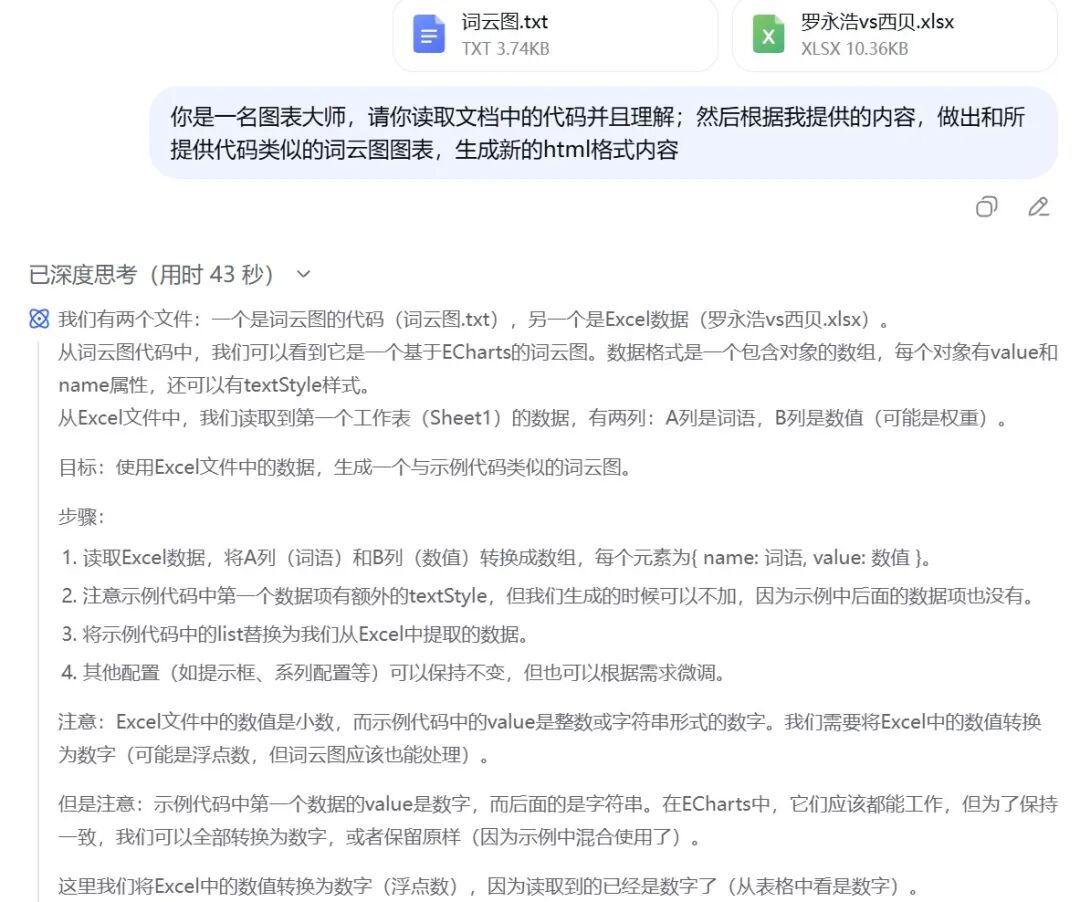Copy the user message using the copy icon

click(986, 207)
